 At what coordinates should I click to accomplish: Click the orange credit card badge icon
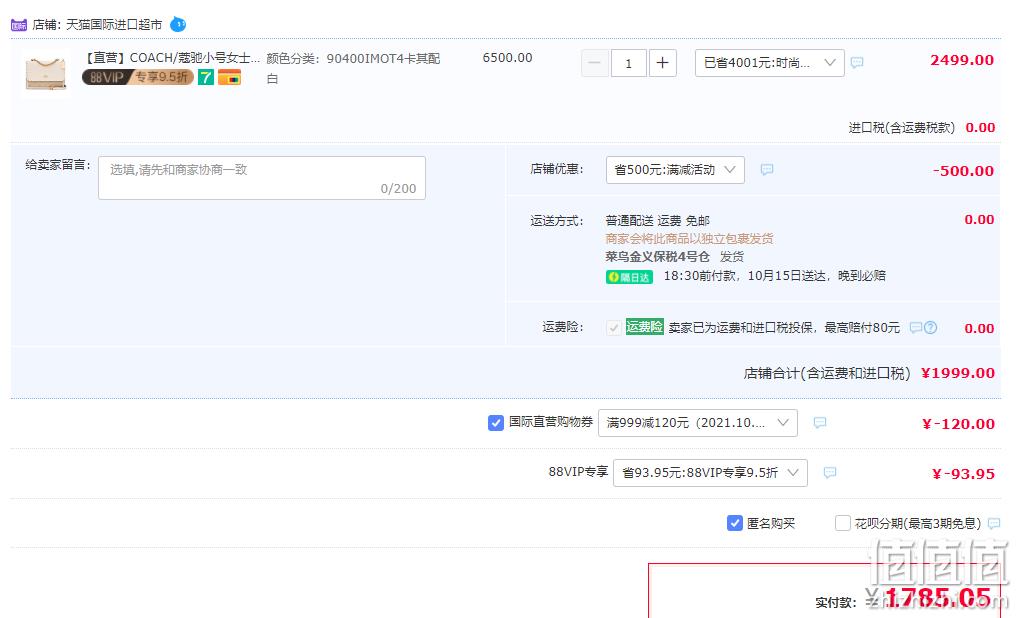click(229, 77)
